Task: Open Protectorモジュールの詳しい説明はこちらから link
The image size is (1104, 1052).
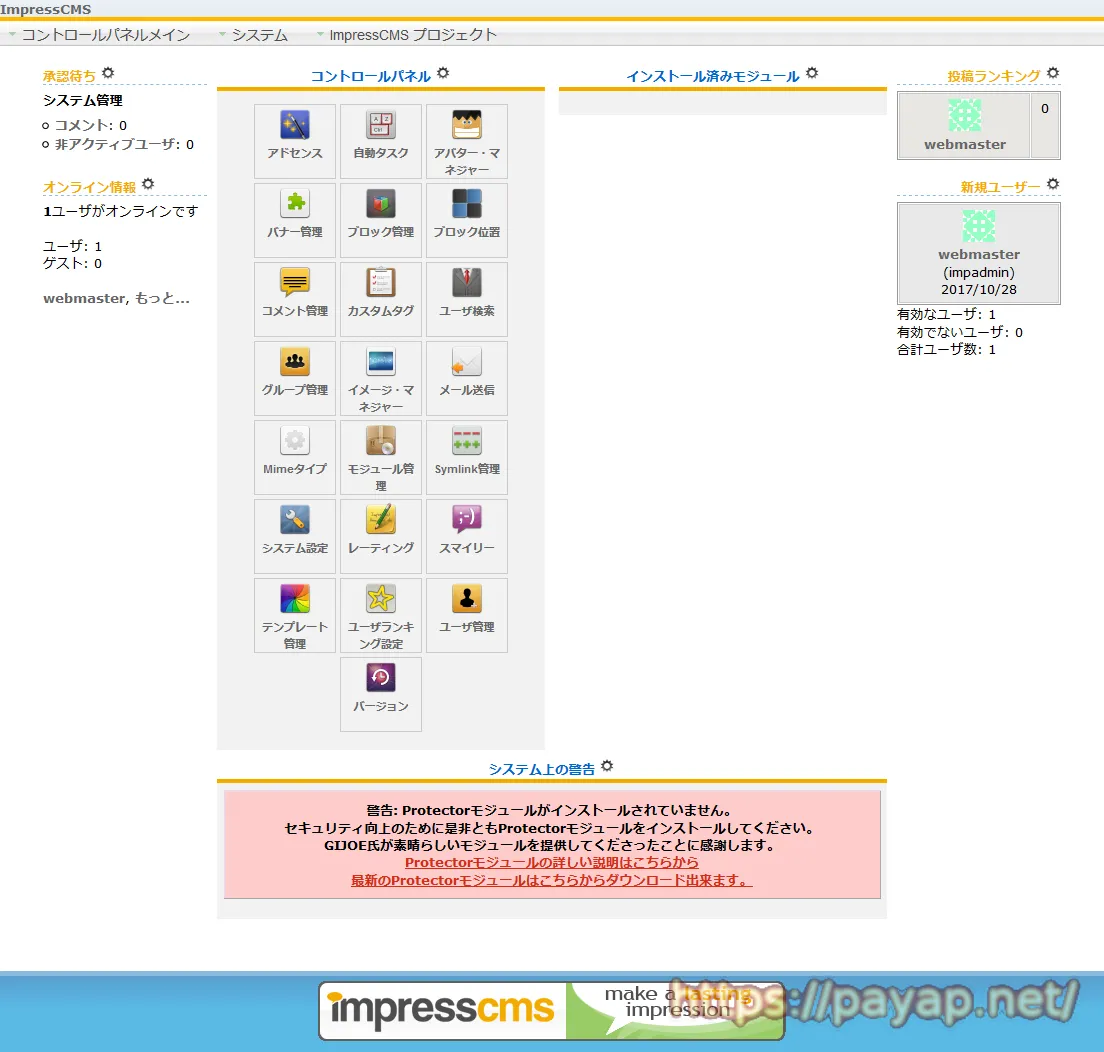Action: pos(551,862)
